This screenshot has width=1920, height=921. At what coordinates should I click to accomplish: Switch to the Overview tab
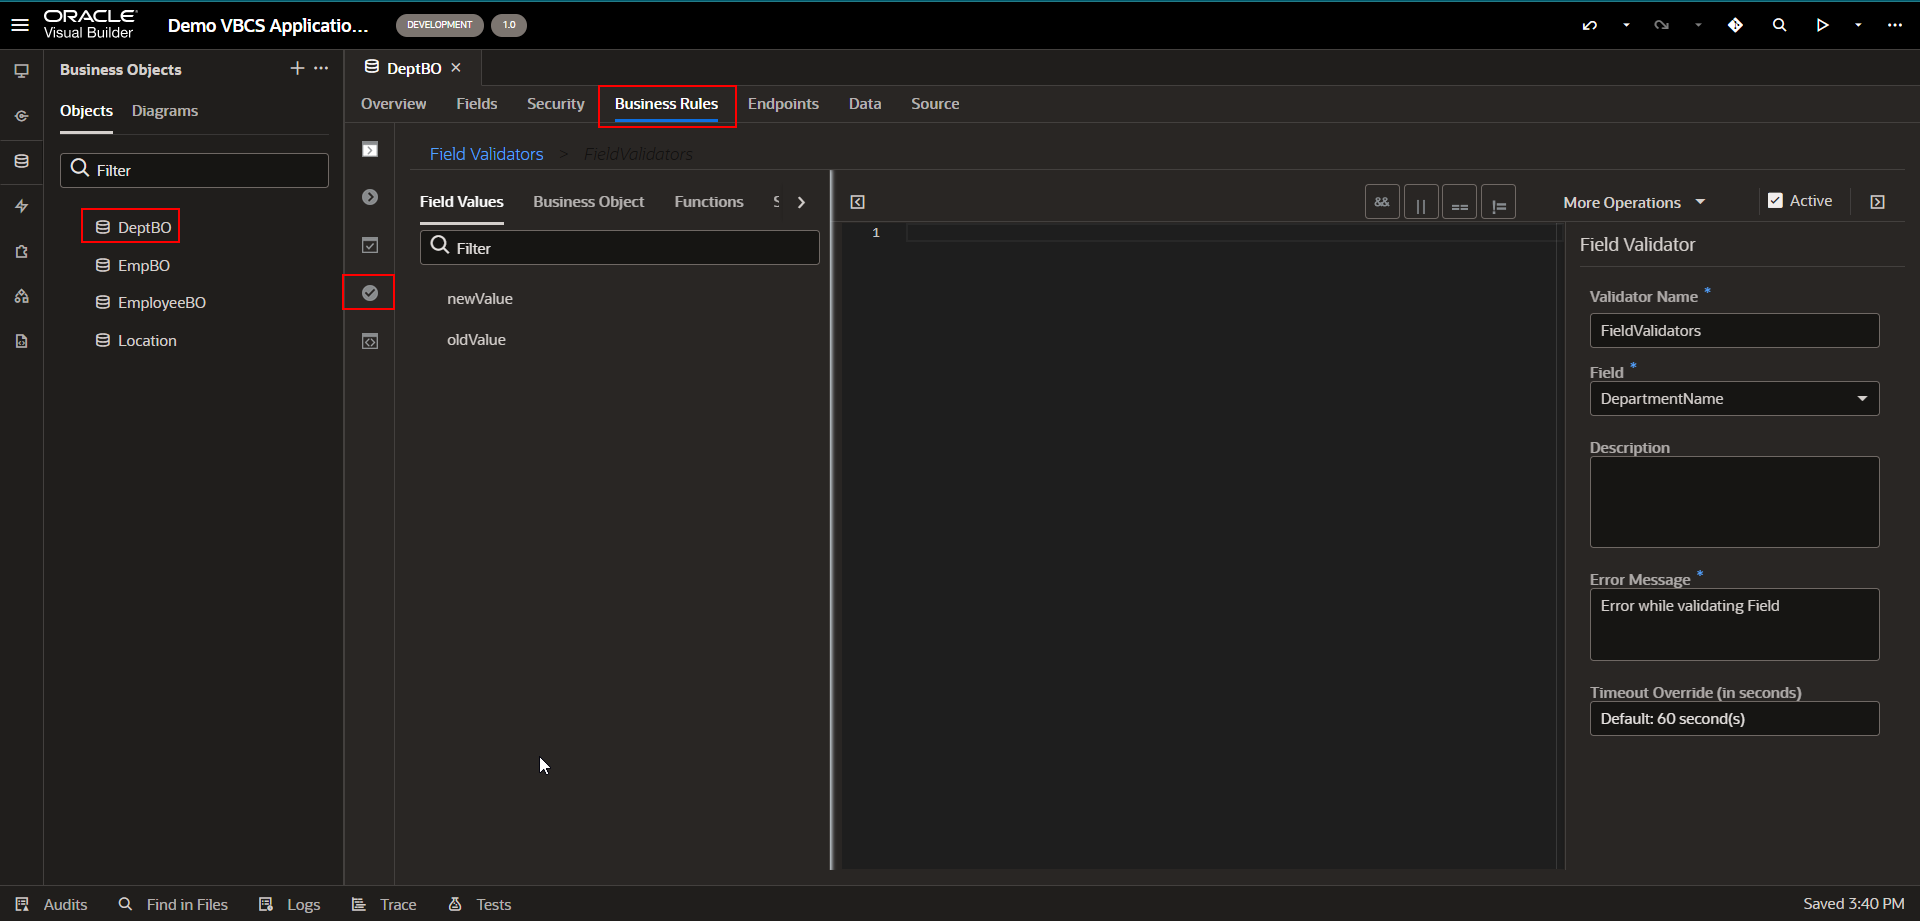393,104
